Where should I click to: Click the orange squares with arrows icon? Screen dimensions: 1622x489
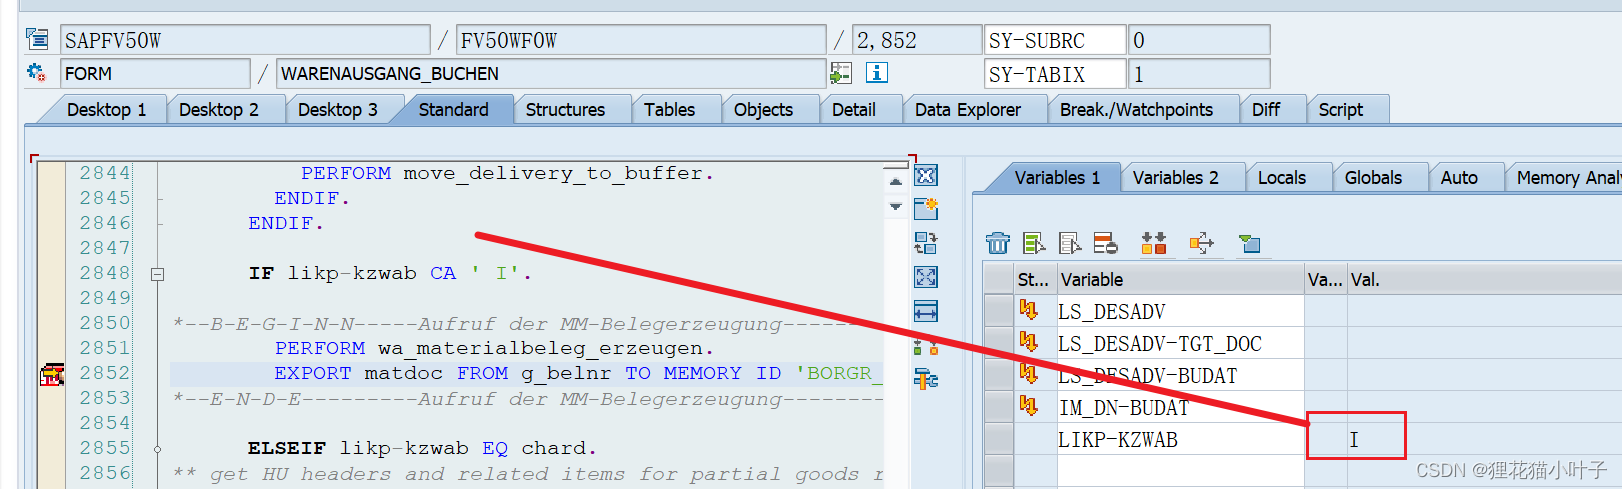[x=1154, y=243]
